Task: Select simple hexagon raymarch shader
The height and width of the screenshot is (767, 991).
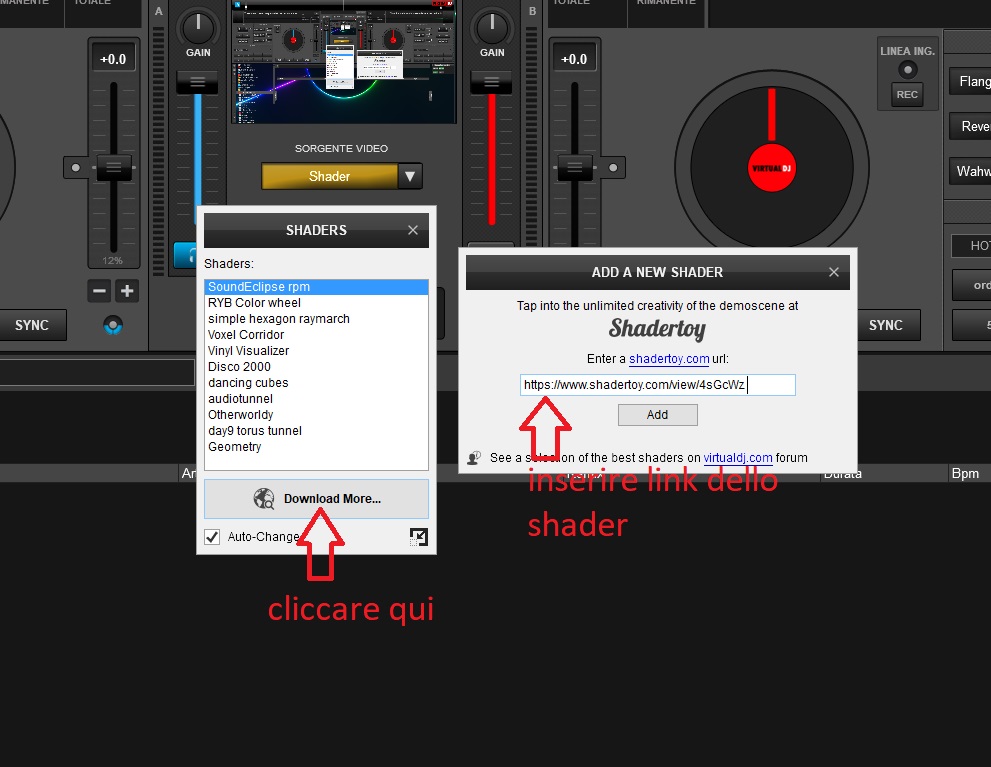Action: [x=316, y=318]
